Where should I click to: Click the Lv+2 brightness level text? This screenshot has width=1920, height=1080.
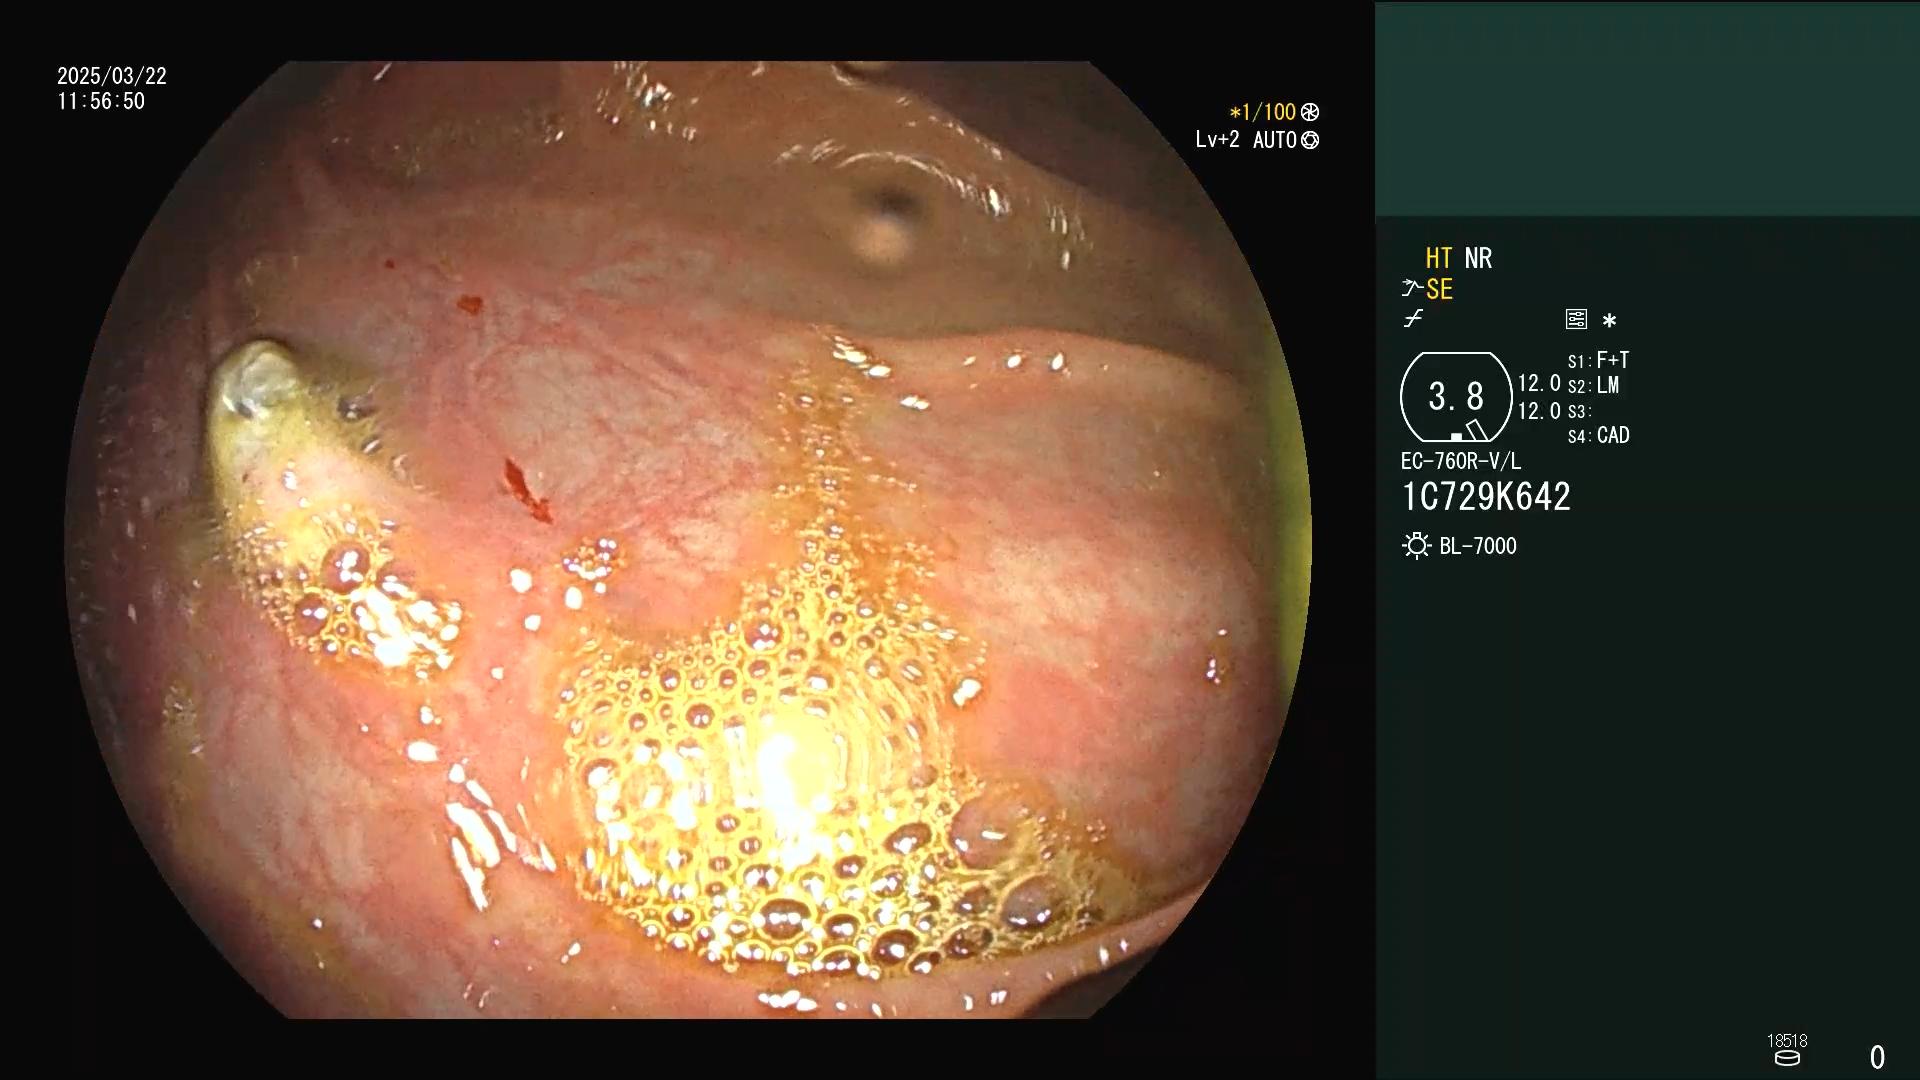pyautogui.click(x=1217, y=140)
